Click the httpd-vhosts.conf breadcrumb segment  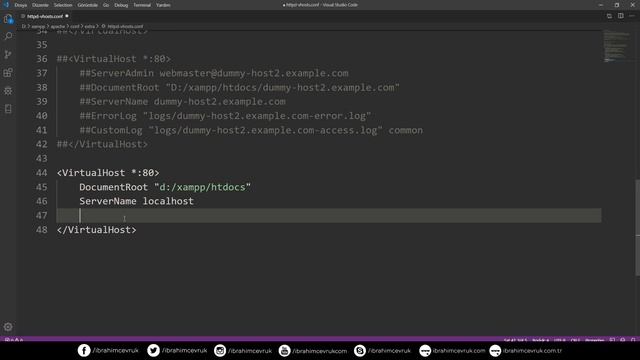[125, 26]
